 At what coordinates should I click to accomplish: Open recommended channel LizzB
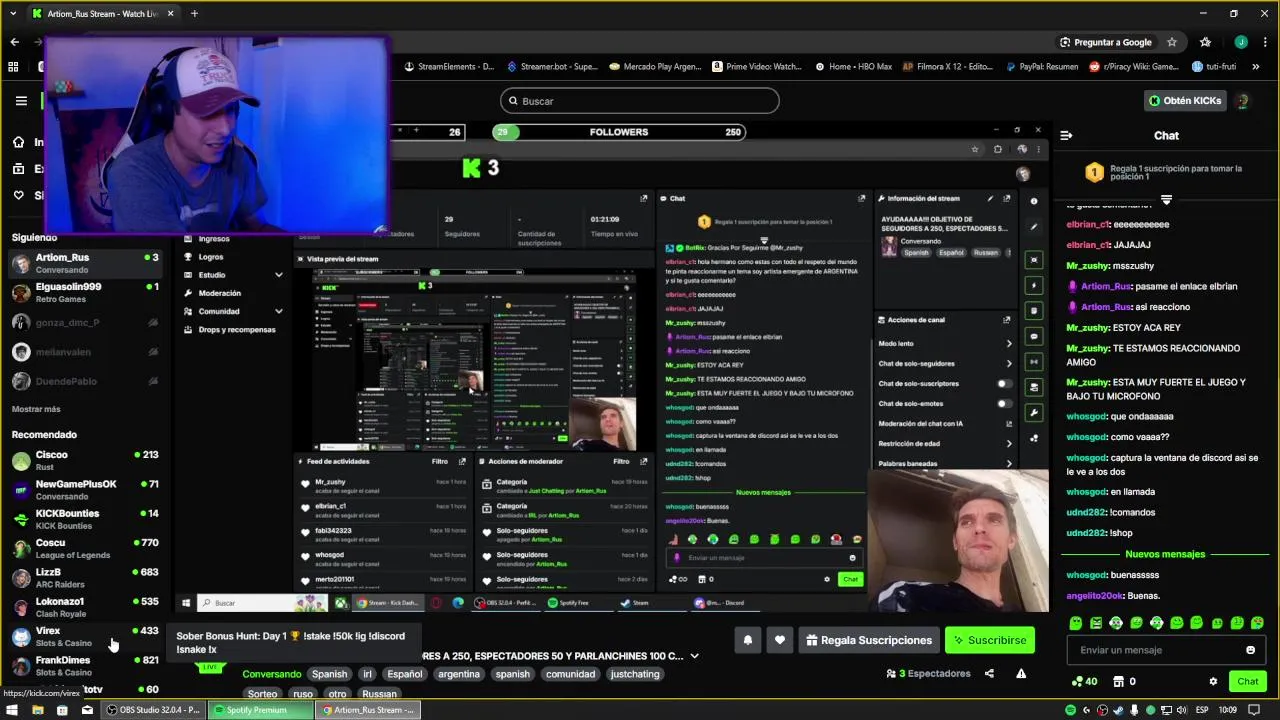[x=84, y=578]
